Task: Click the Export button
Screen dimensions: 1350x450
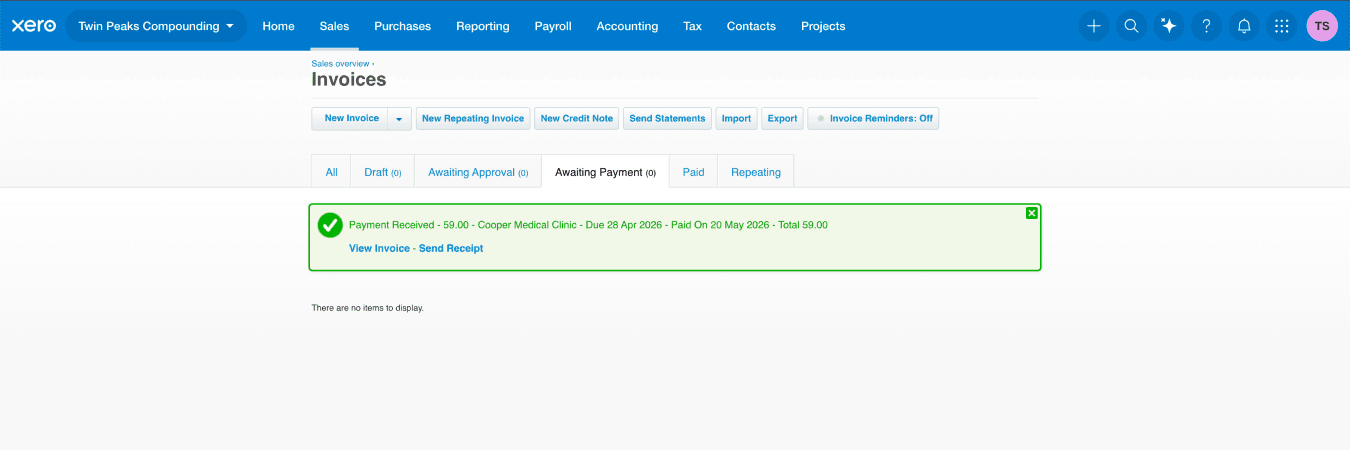Action: coord(782,119)
